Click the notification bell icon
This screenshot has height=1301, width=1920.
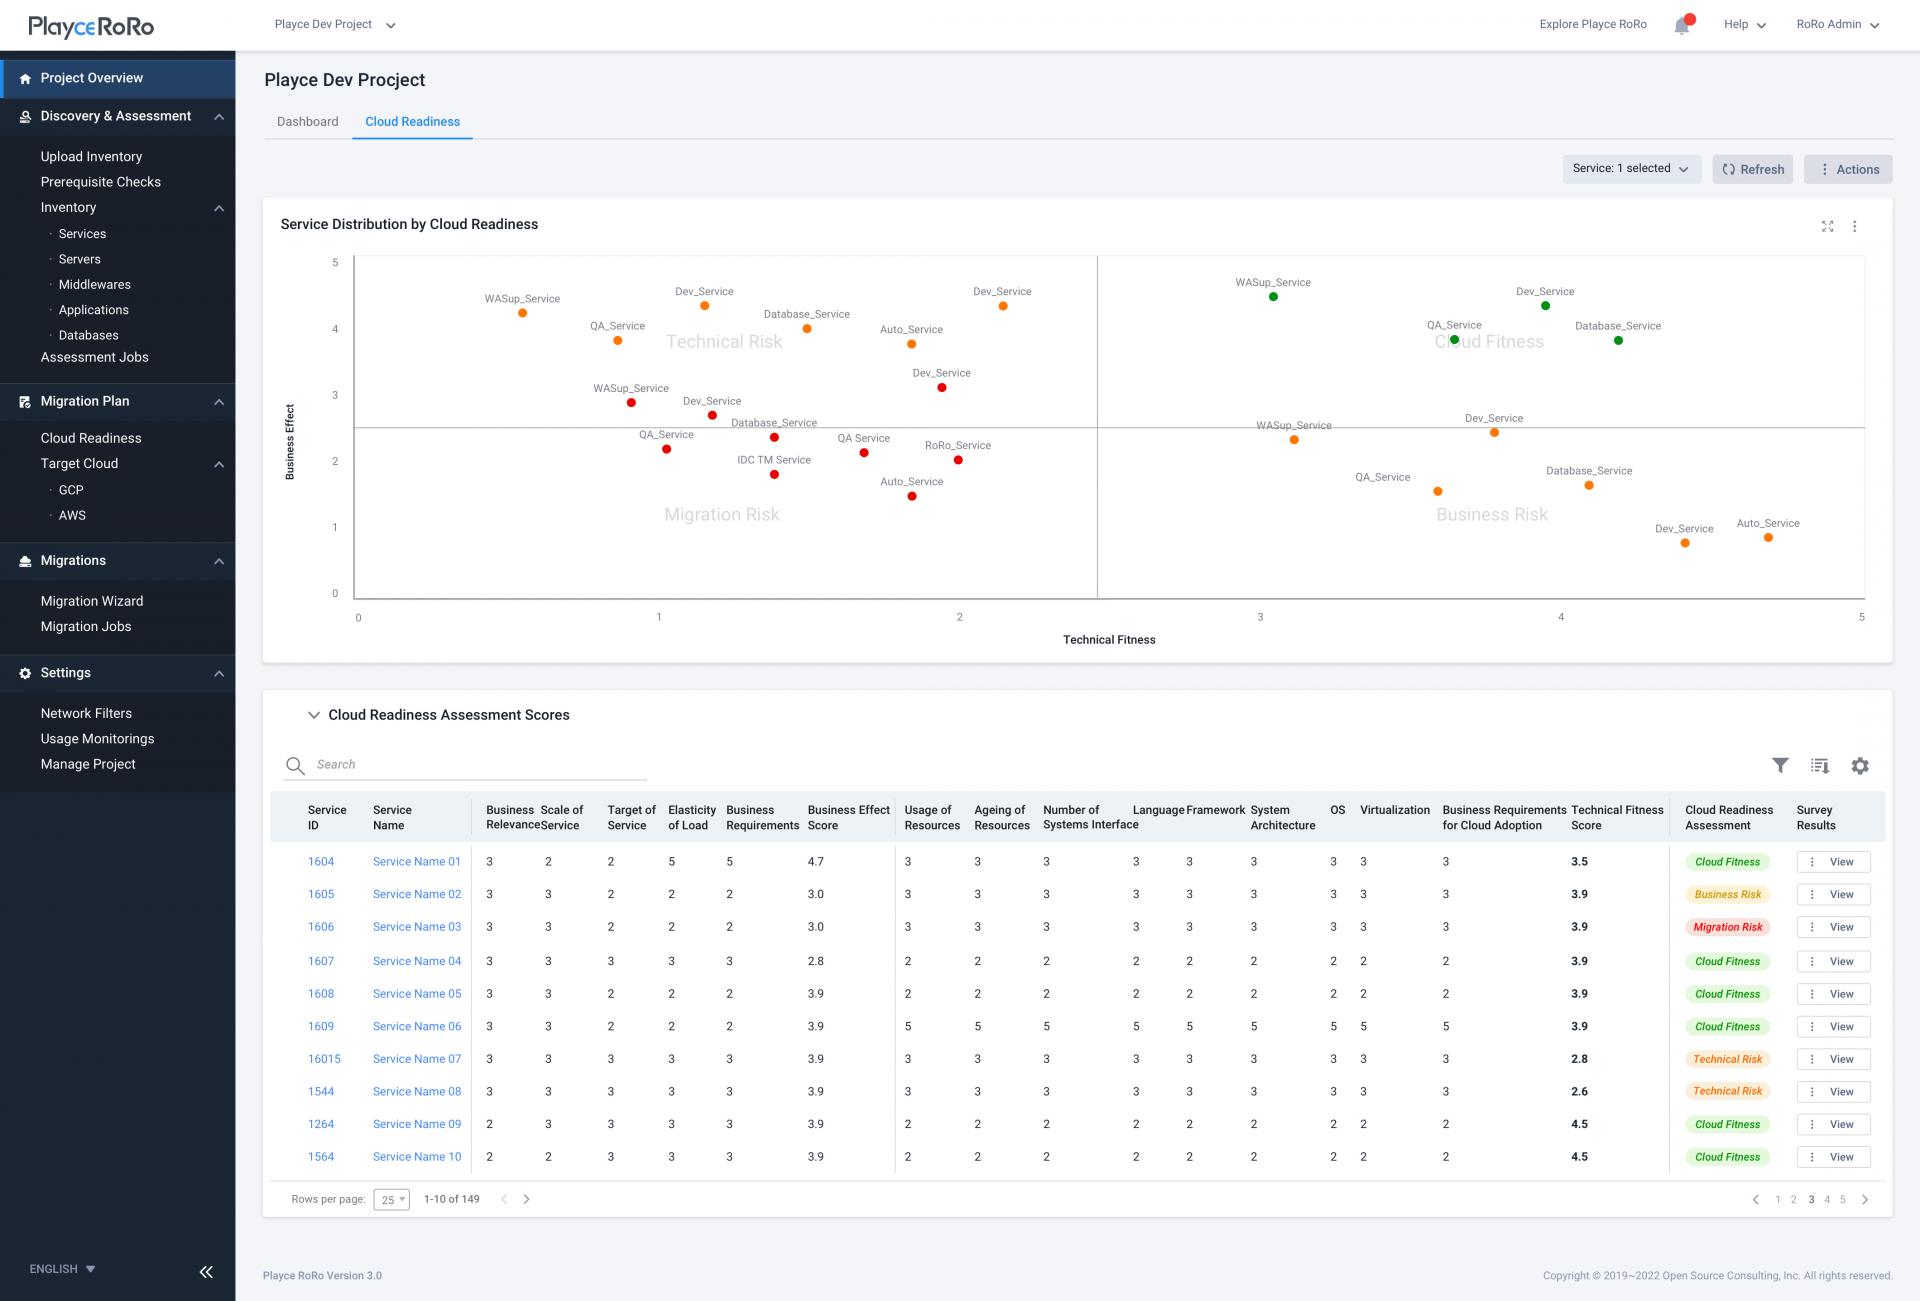pos(1682,26)
